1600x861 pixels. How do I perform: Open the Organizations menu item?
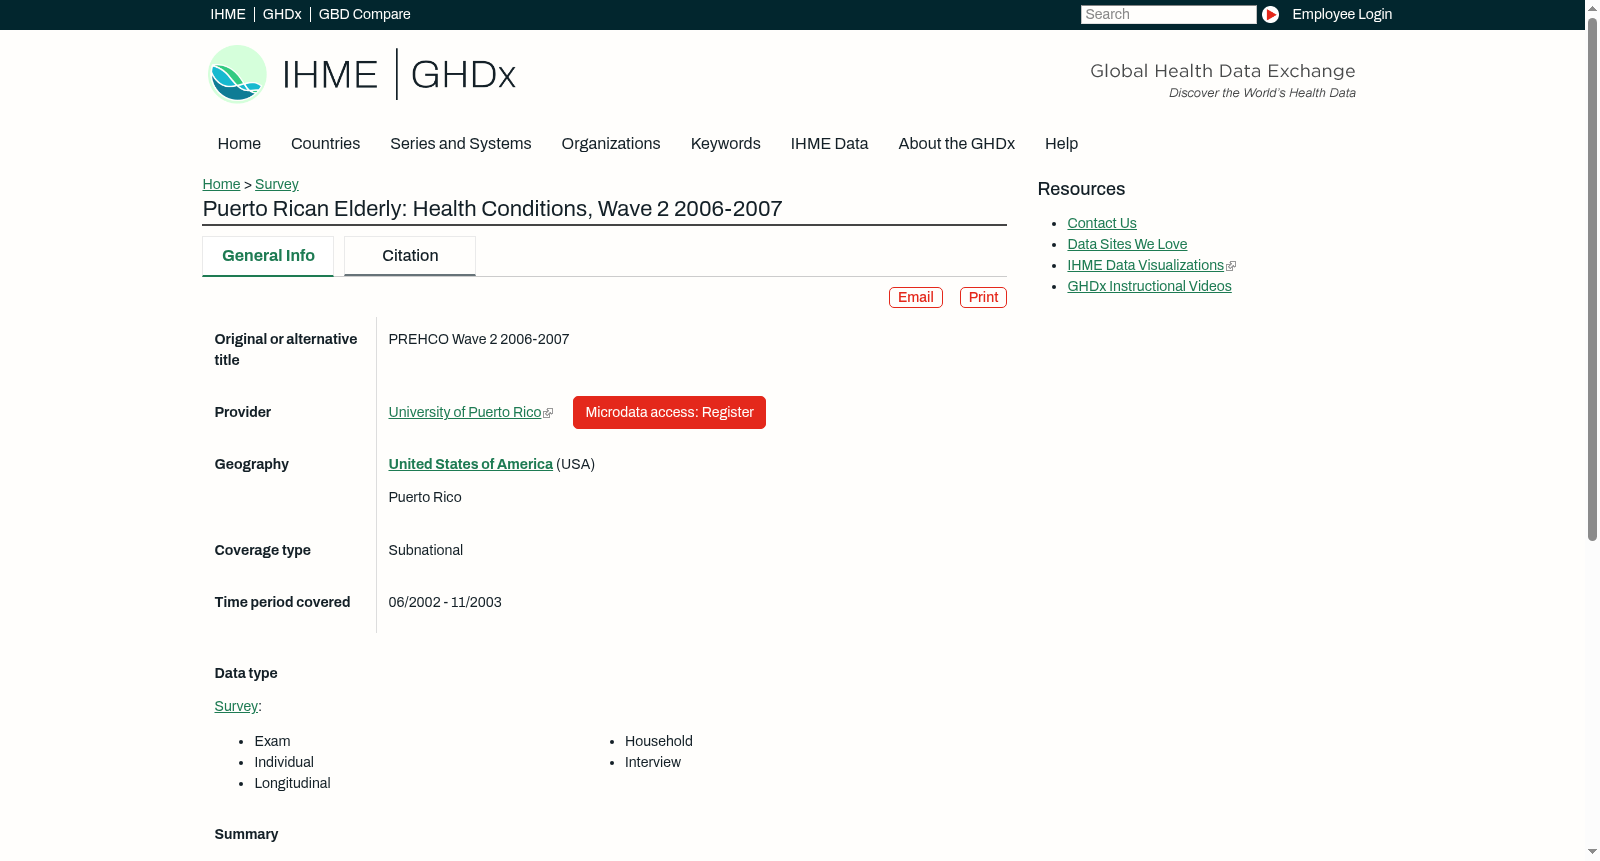tap(611, 144)
